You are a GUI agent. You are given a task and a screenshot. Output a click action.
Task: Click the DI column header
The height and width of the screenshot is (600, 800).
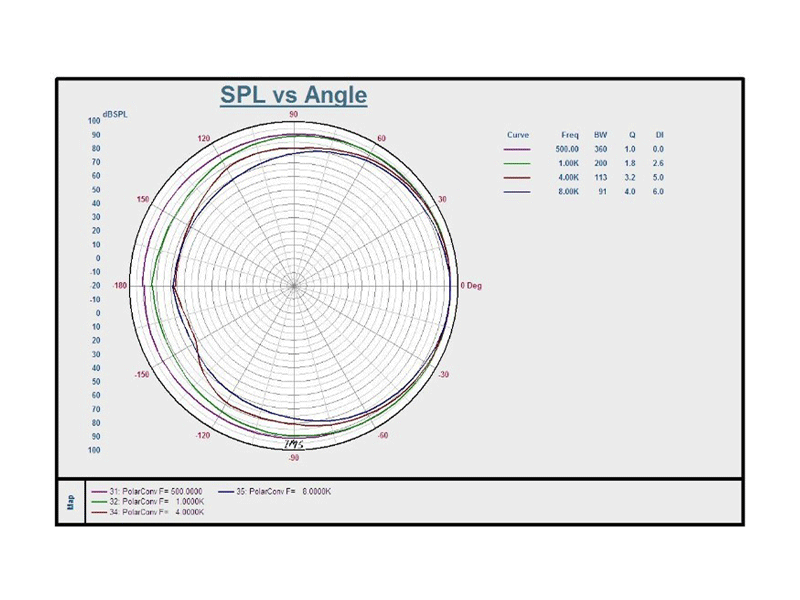pos(659,134)
